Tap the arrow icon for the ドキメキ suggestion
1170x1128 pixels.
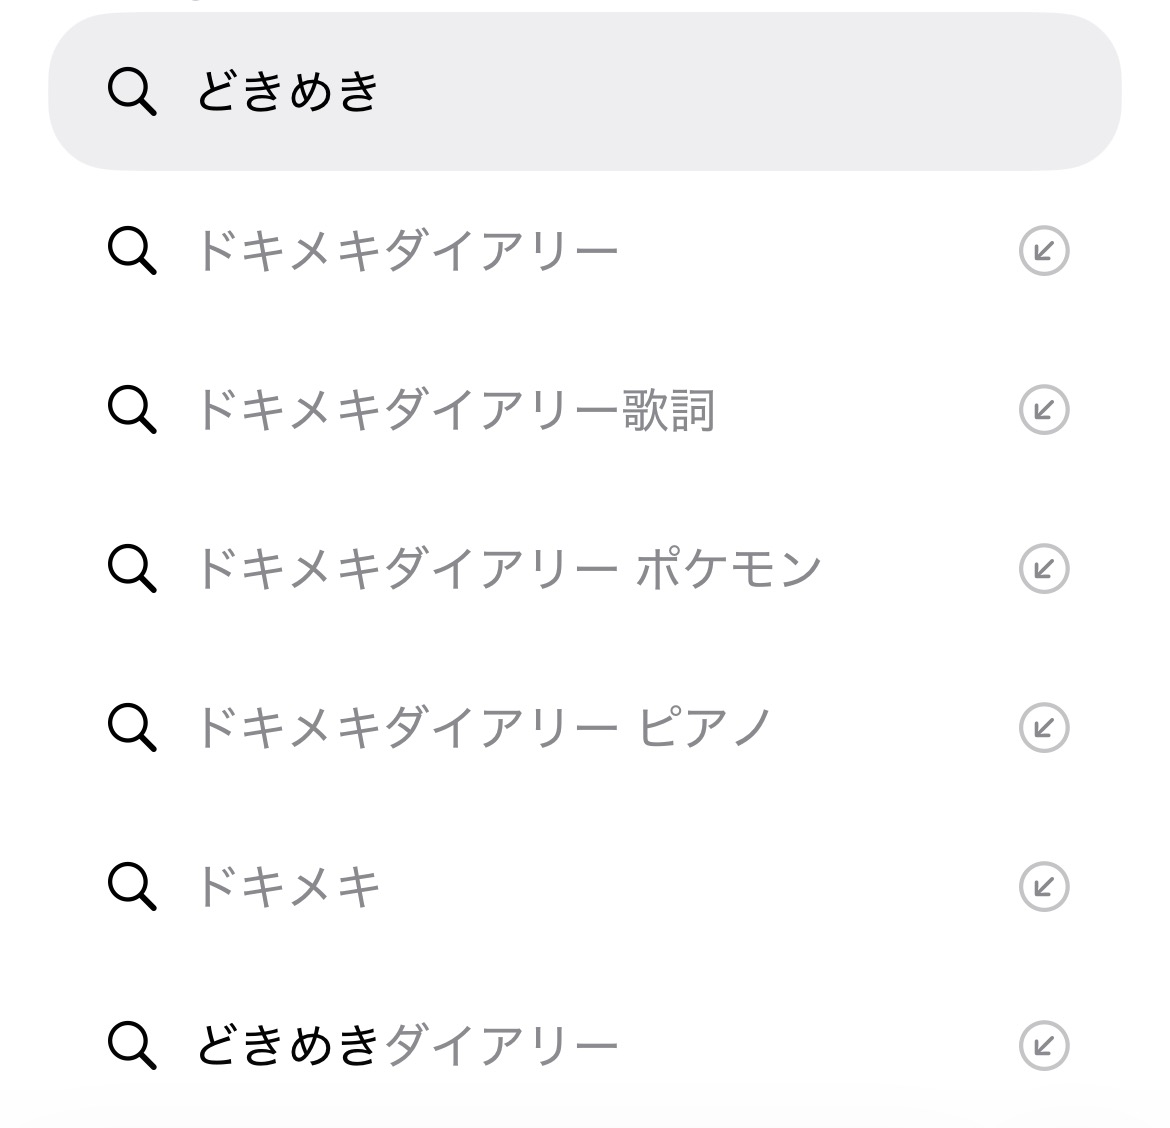click(x=1043, y=886)
